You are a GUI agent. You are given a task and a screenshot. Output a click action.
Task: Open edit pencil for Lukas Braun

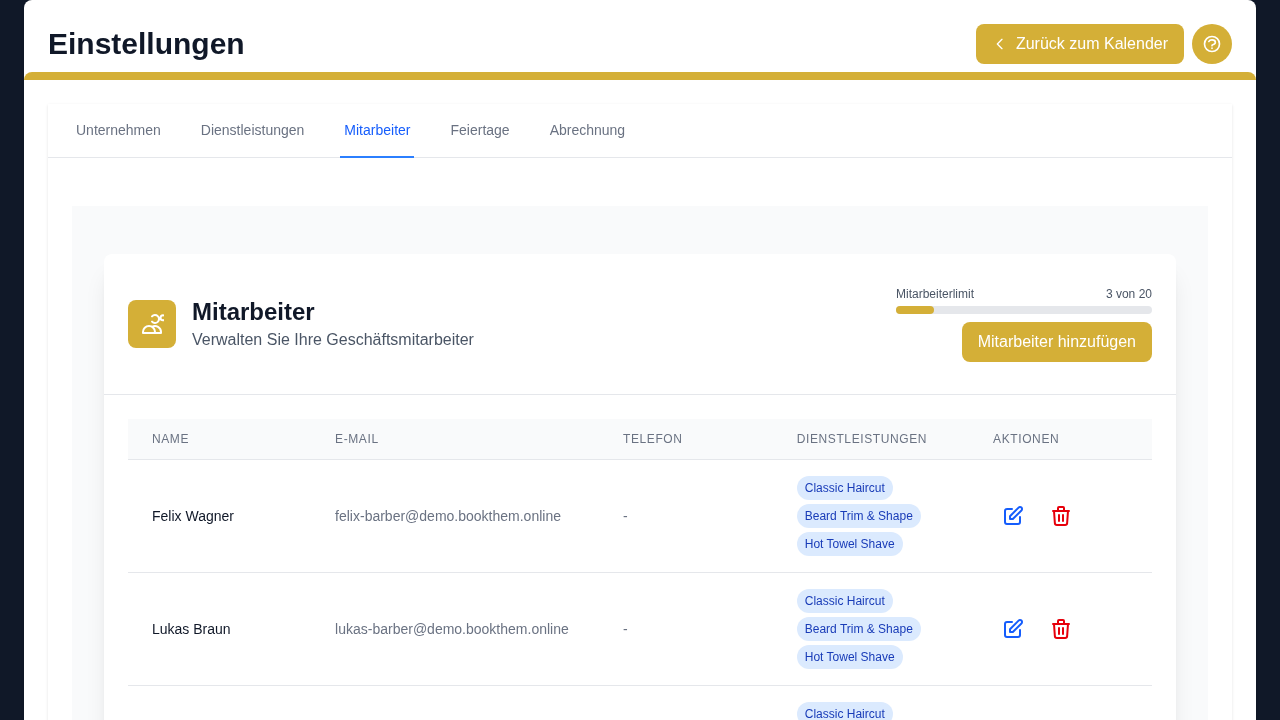coord(1013,629)
